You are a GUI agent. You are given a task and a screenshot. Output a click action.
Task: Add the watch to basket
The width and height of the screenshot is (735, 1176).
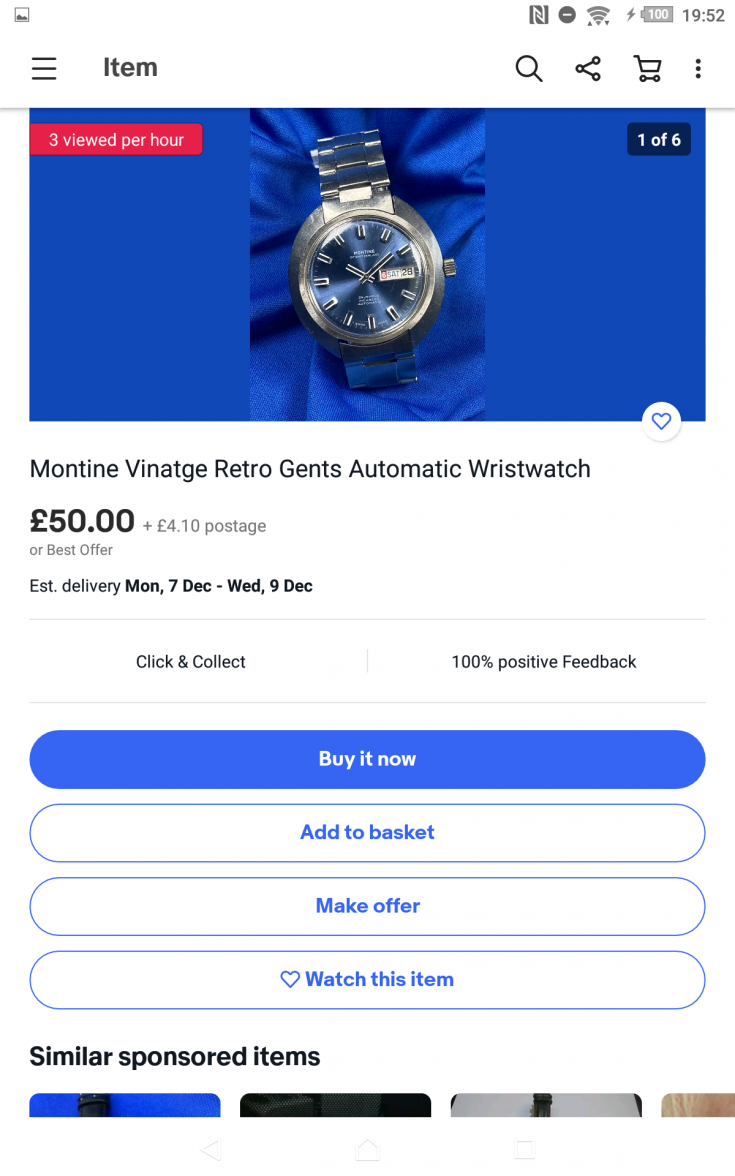(367, 832)
